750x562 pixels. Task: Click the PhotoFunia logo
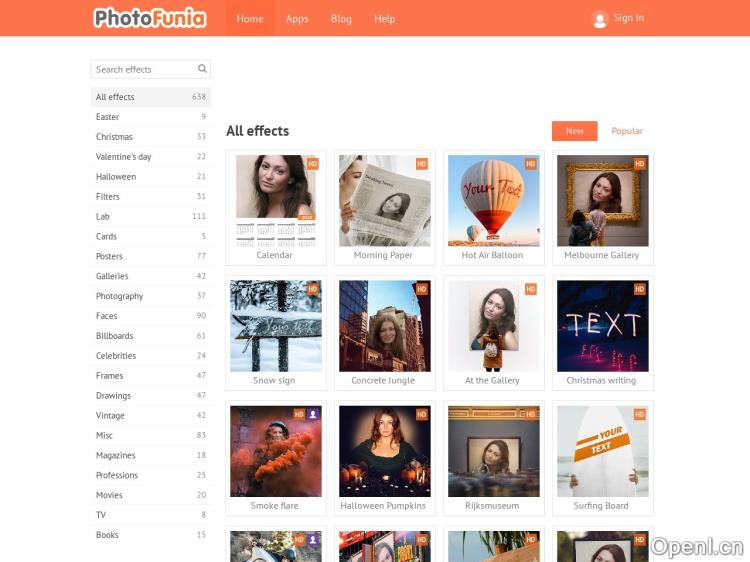[150, 18]
